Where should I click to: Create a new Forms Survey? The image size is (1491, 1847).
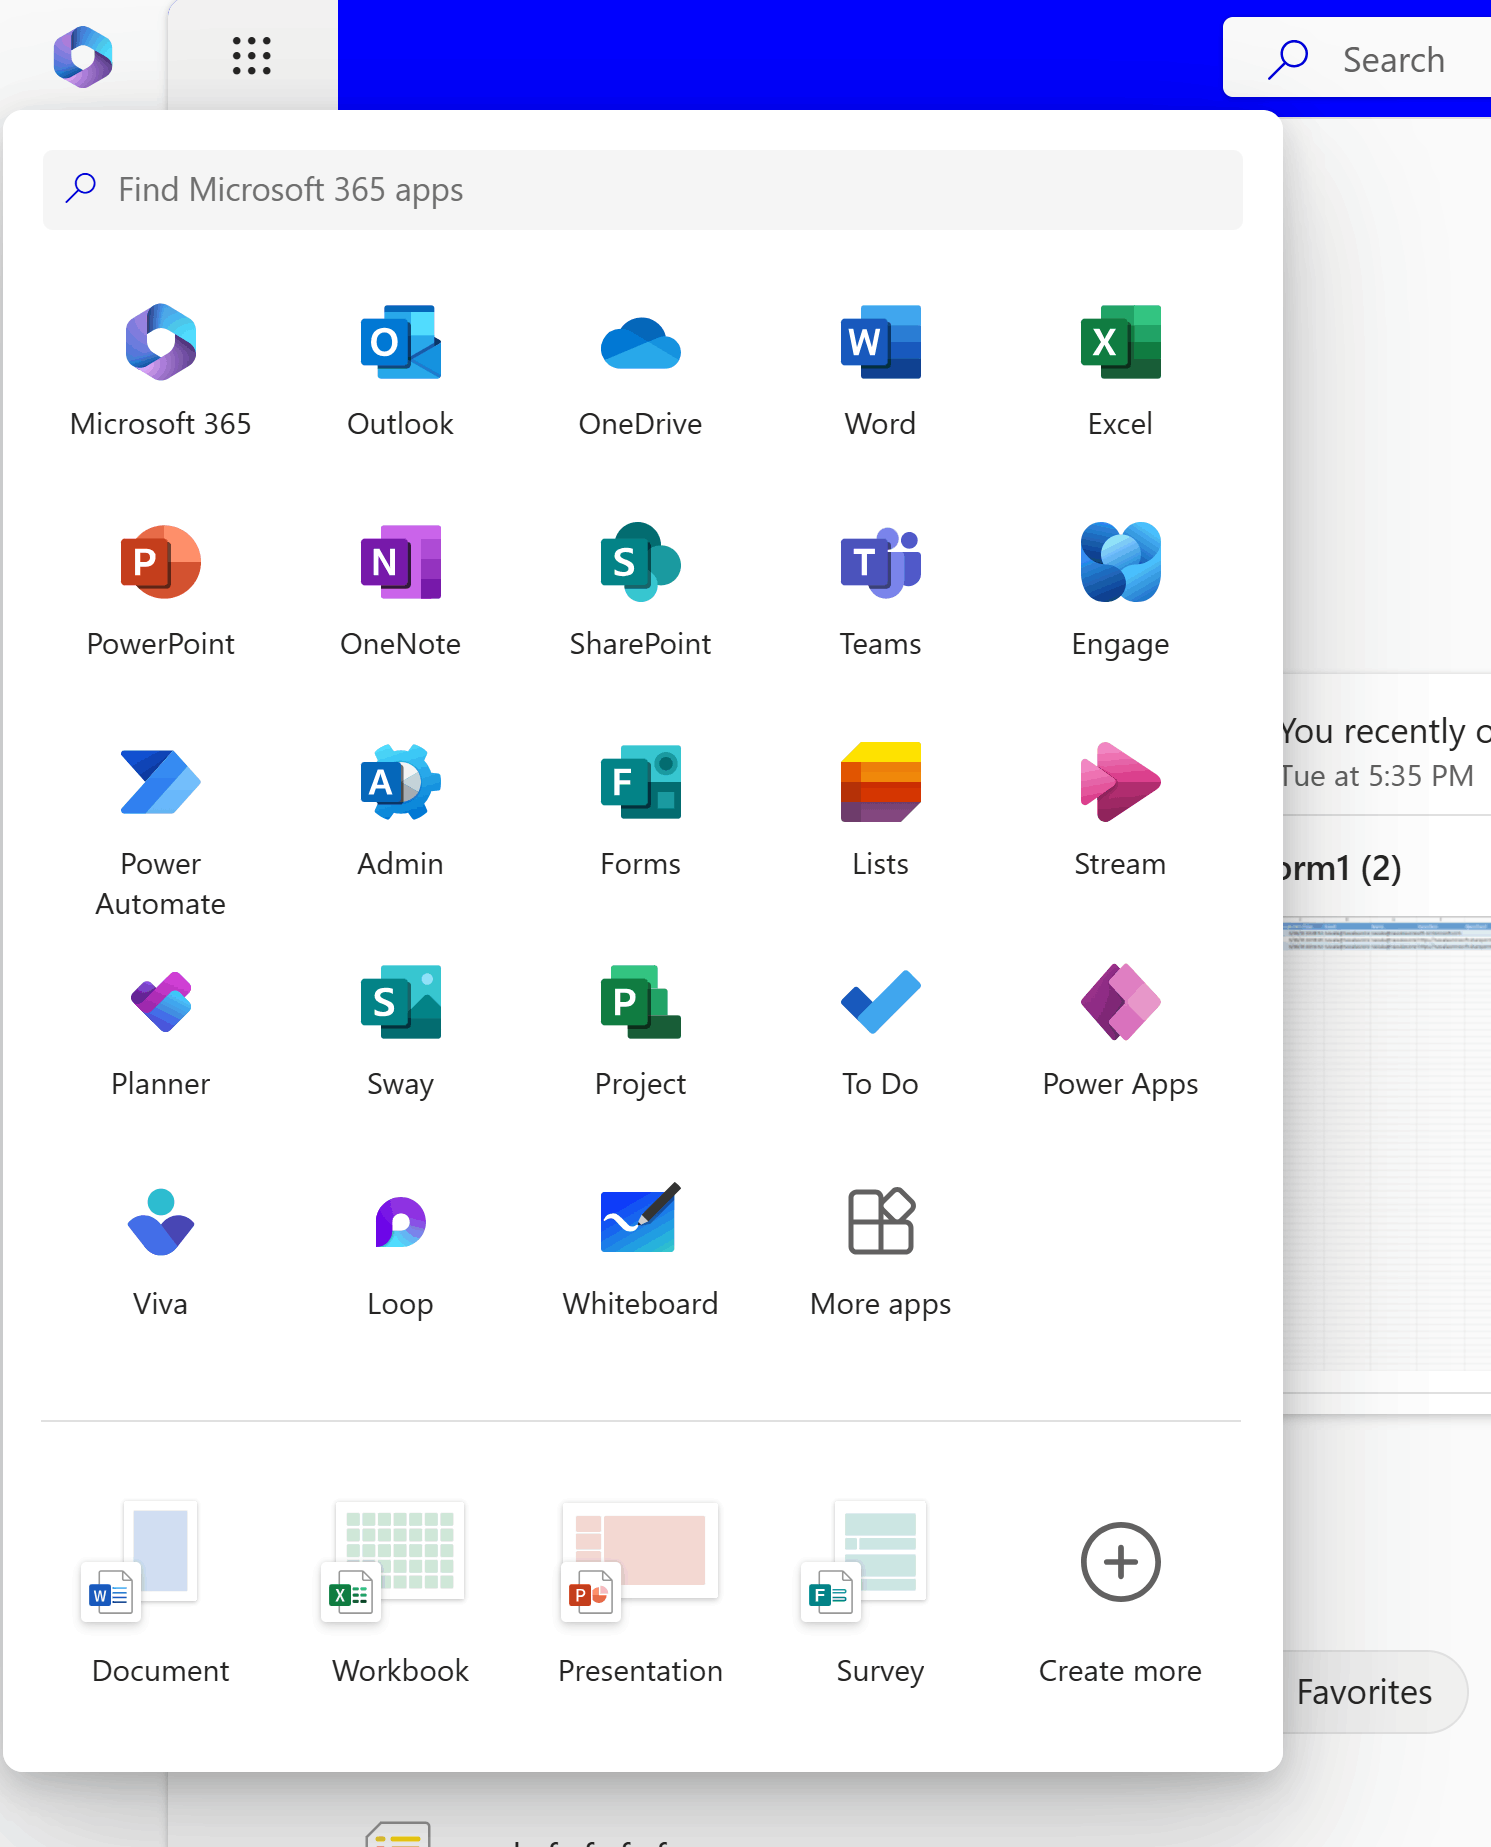point(880,1596)
